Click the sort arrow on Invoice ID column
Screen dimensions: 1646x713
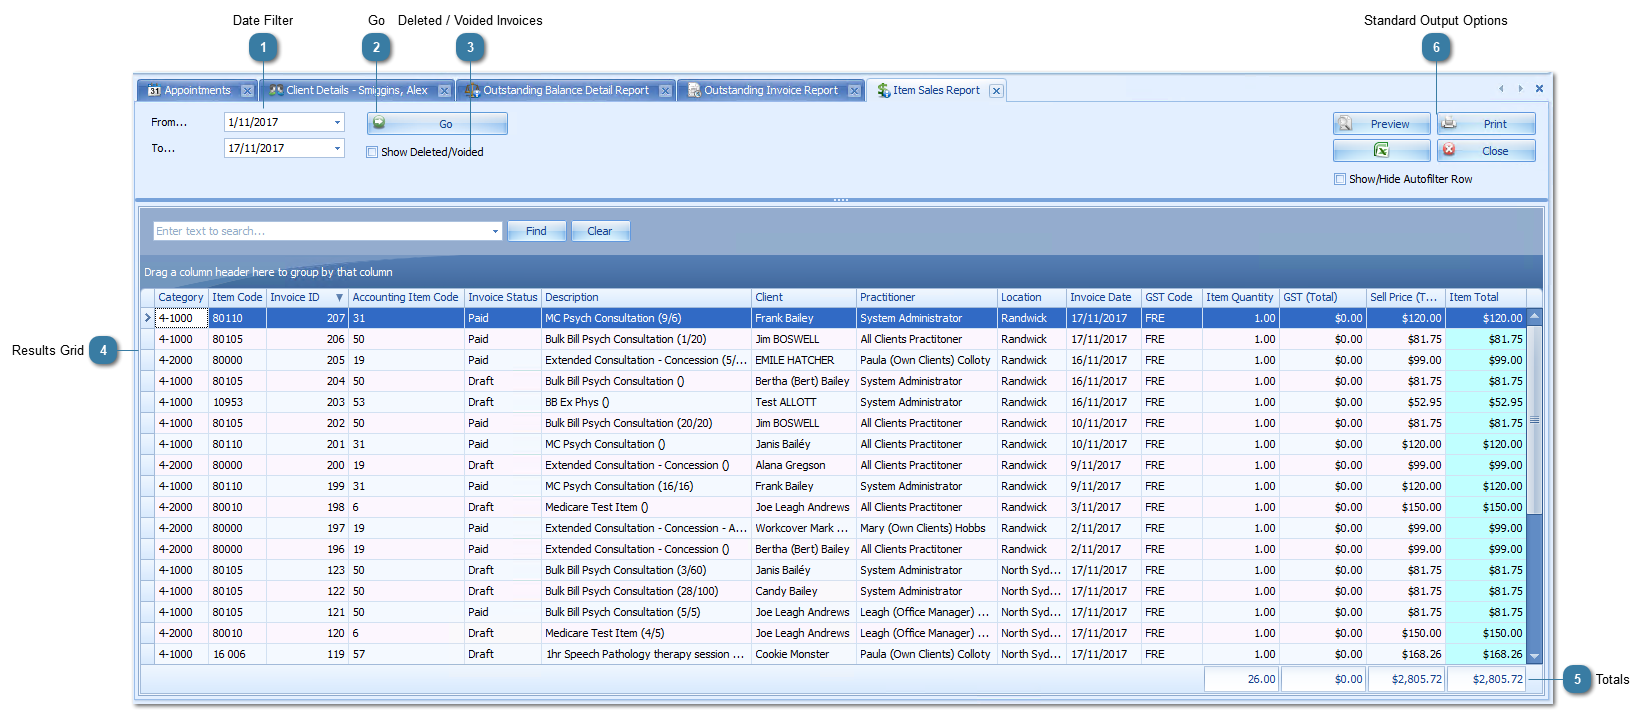pyautogui.click(x=339, y=298)
